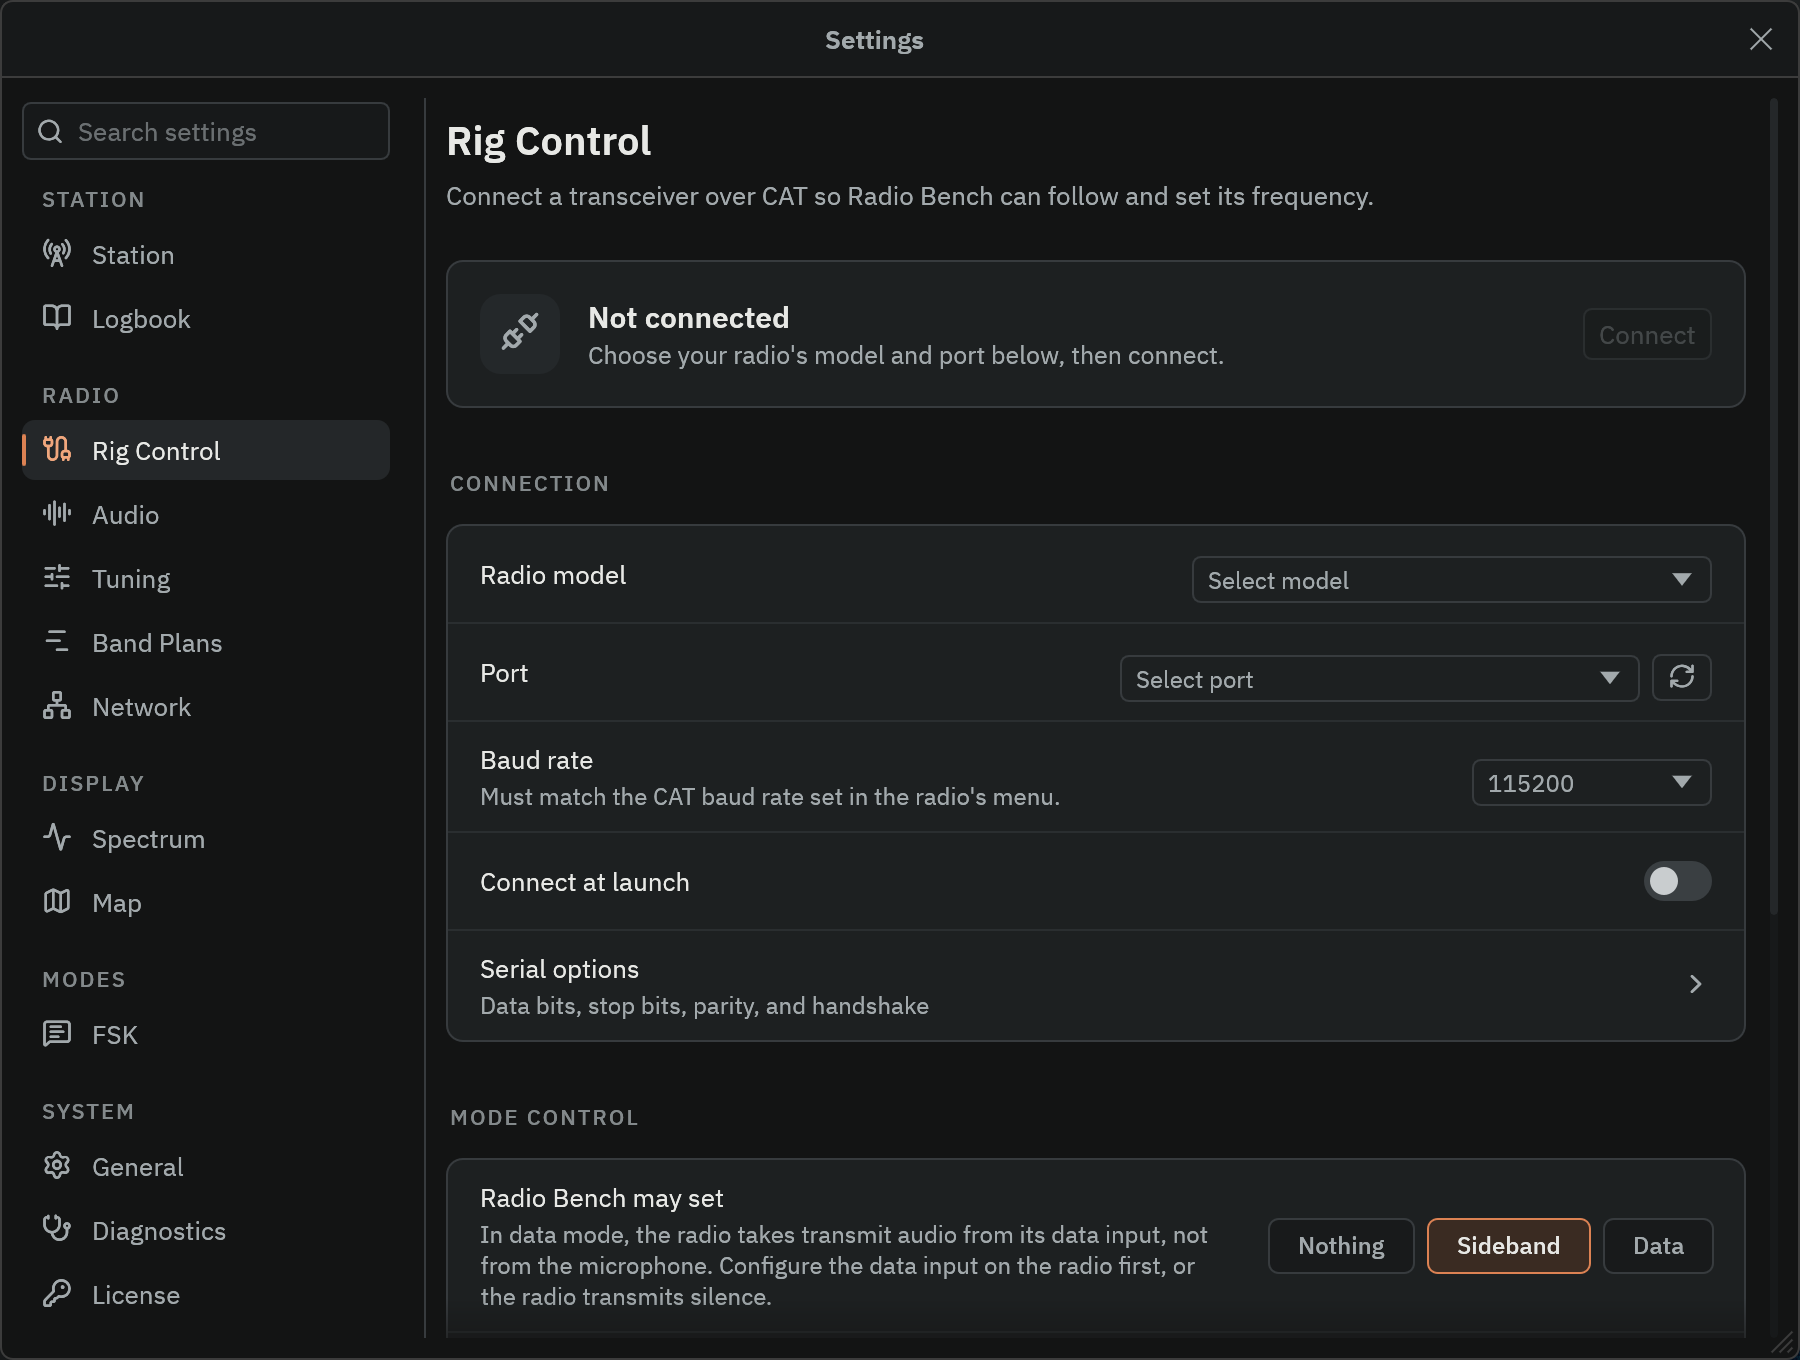Click the Tuning sliders icon
Screen dimensions: 1800x1360
57,578
